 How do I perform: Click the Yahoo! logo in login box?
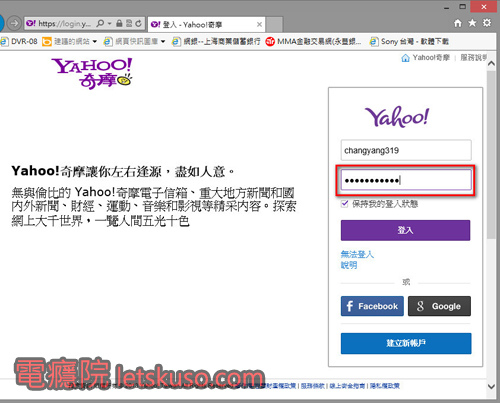pos(397,117)
